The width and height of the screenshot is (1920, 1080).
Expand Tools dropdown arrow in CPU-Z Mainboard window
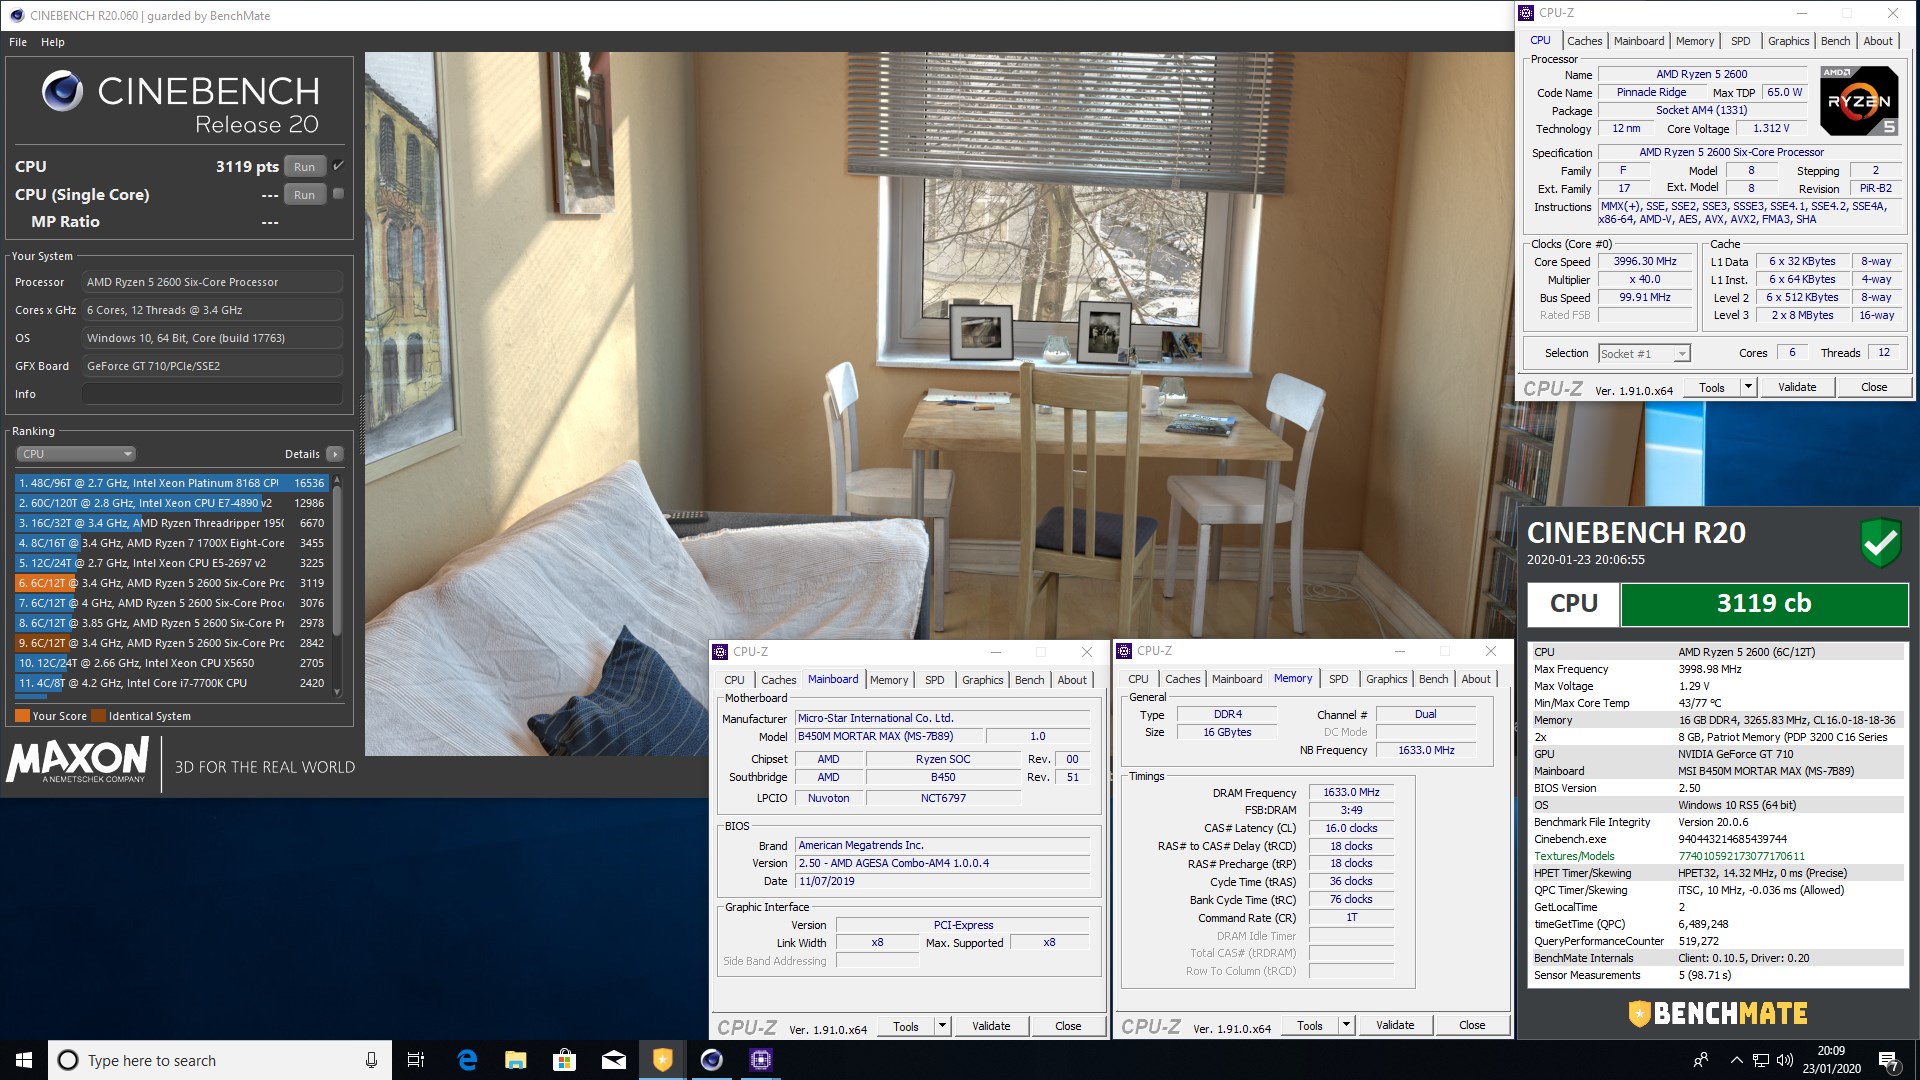coord(942,1026)
